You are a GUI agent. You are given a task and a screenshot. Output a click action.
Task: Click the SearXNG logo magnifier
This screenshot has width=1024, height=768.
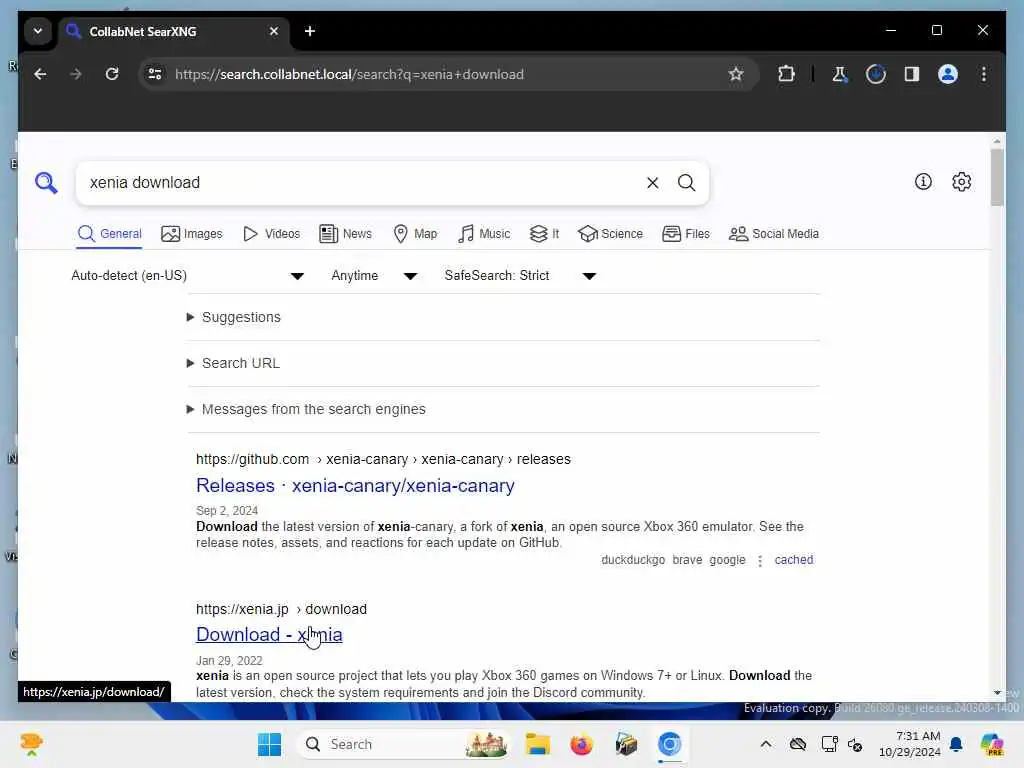(x=46, y=183)
